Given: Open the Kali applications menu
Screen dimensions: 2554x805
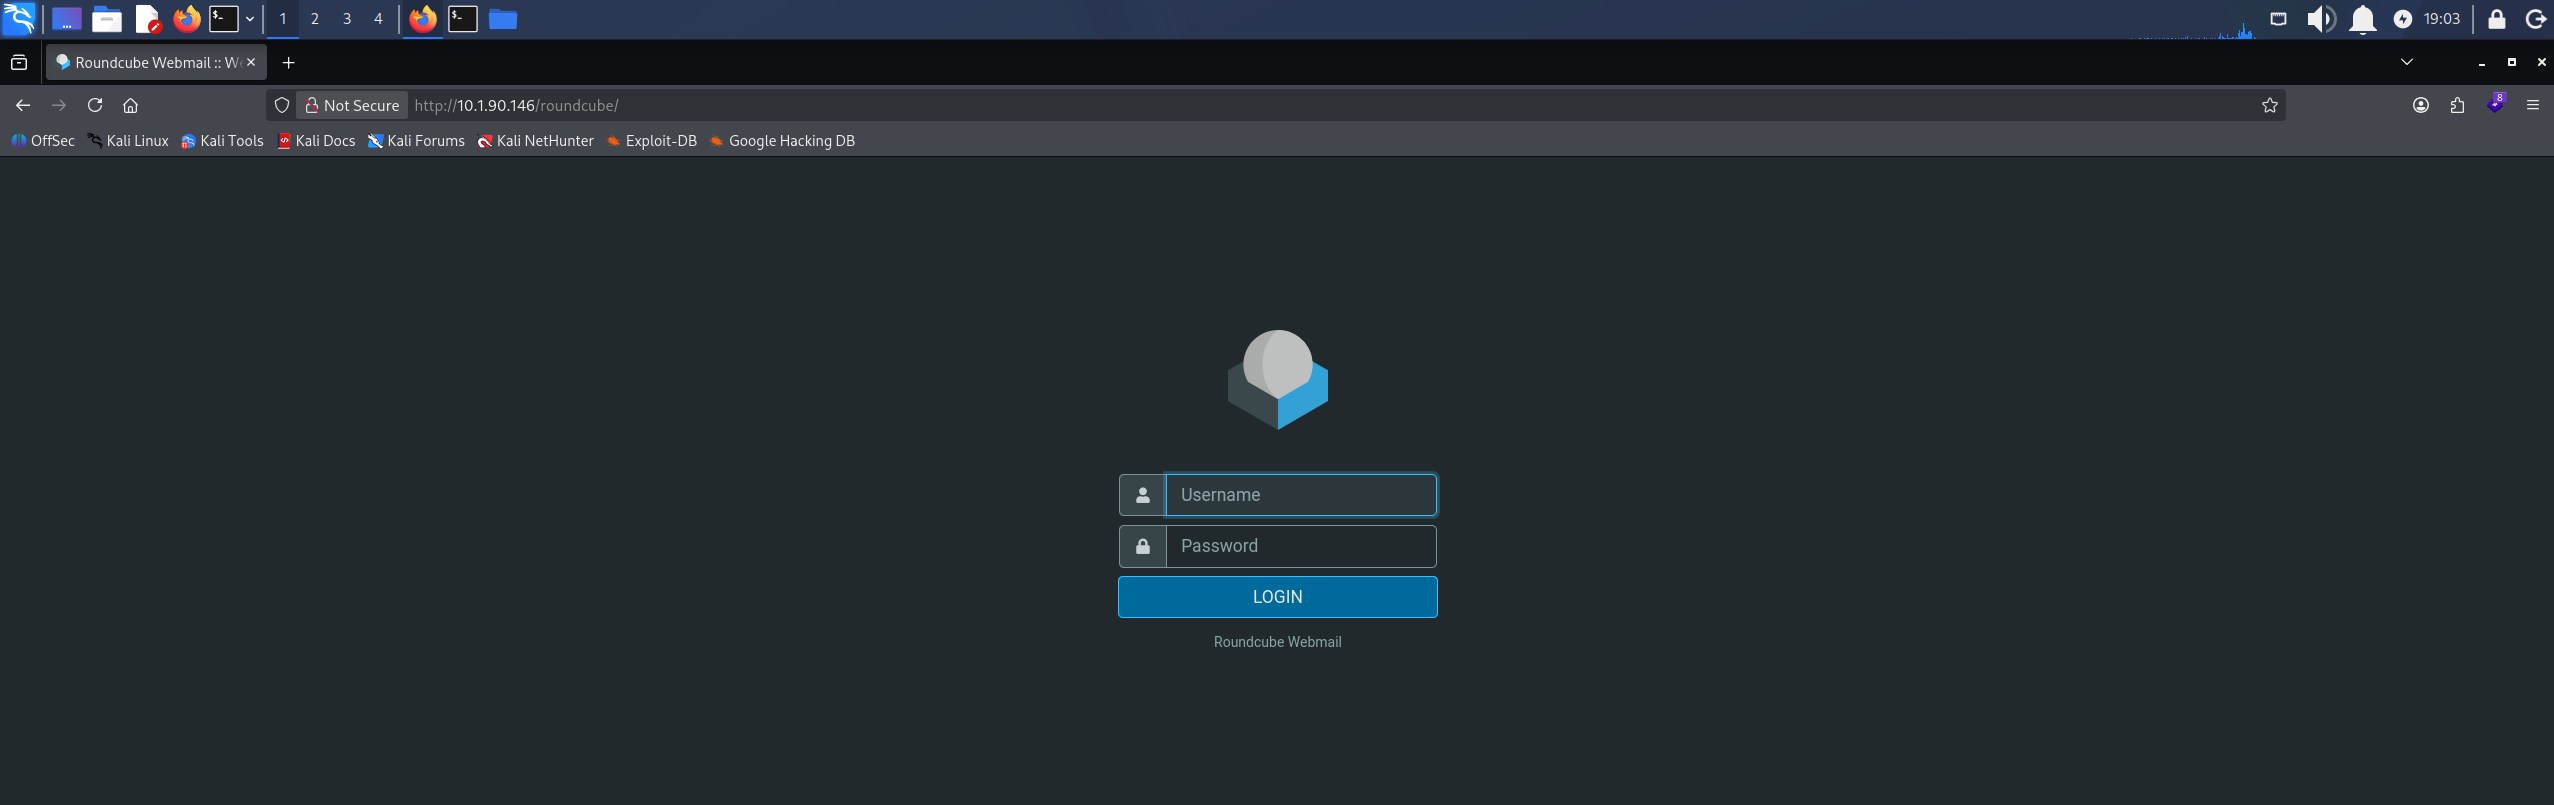Looking at the screenshot, I should pos(19,18).
